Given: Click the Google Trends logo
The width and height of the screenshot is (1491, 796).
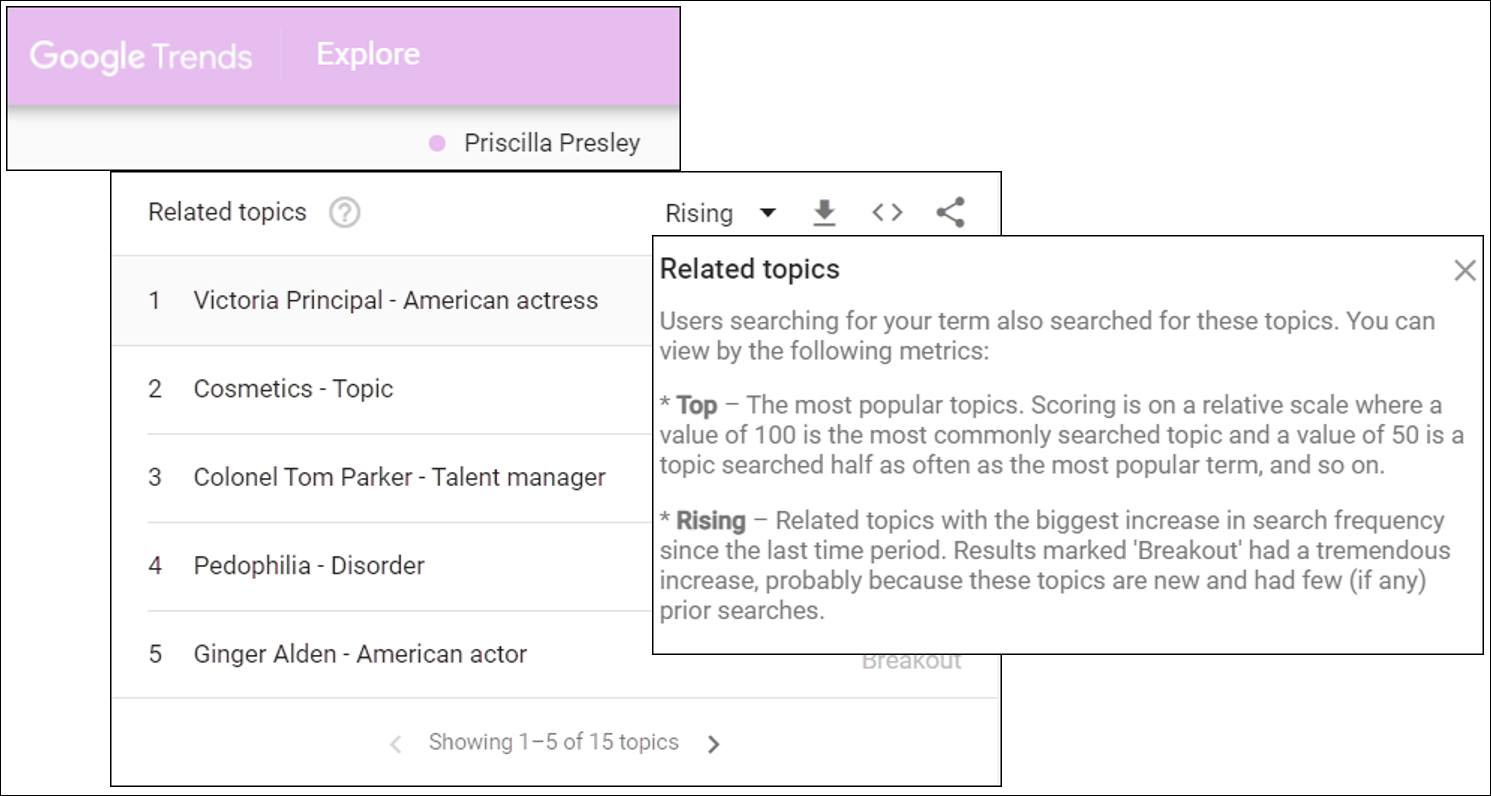Looking at the screenshot, I should [x=140, y=57].
